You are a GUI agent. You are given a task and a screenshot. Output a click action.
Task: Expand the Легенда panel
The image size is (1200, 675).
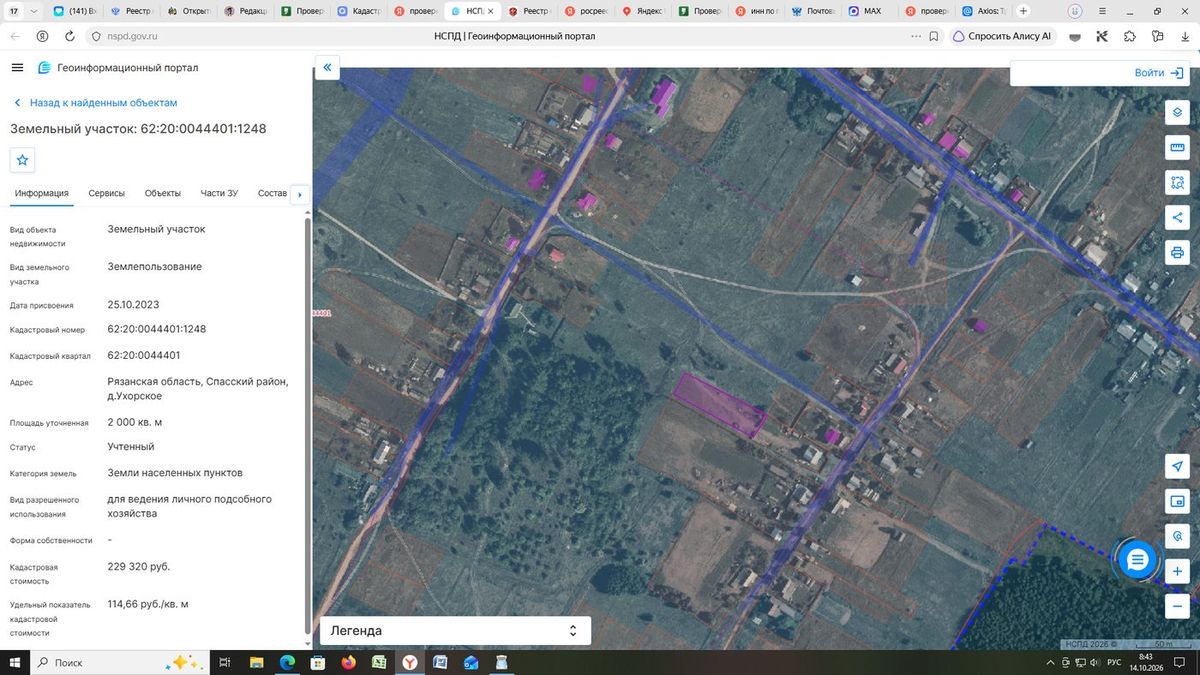(455, 631)
